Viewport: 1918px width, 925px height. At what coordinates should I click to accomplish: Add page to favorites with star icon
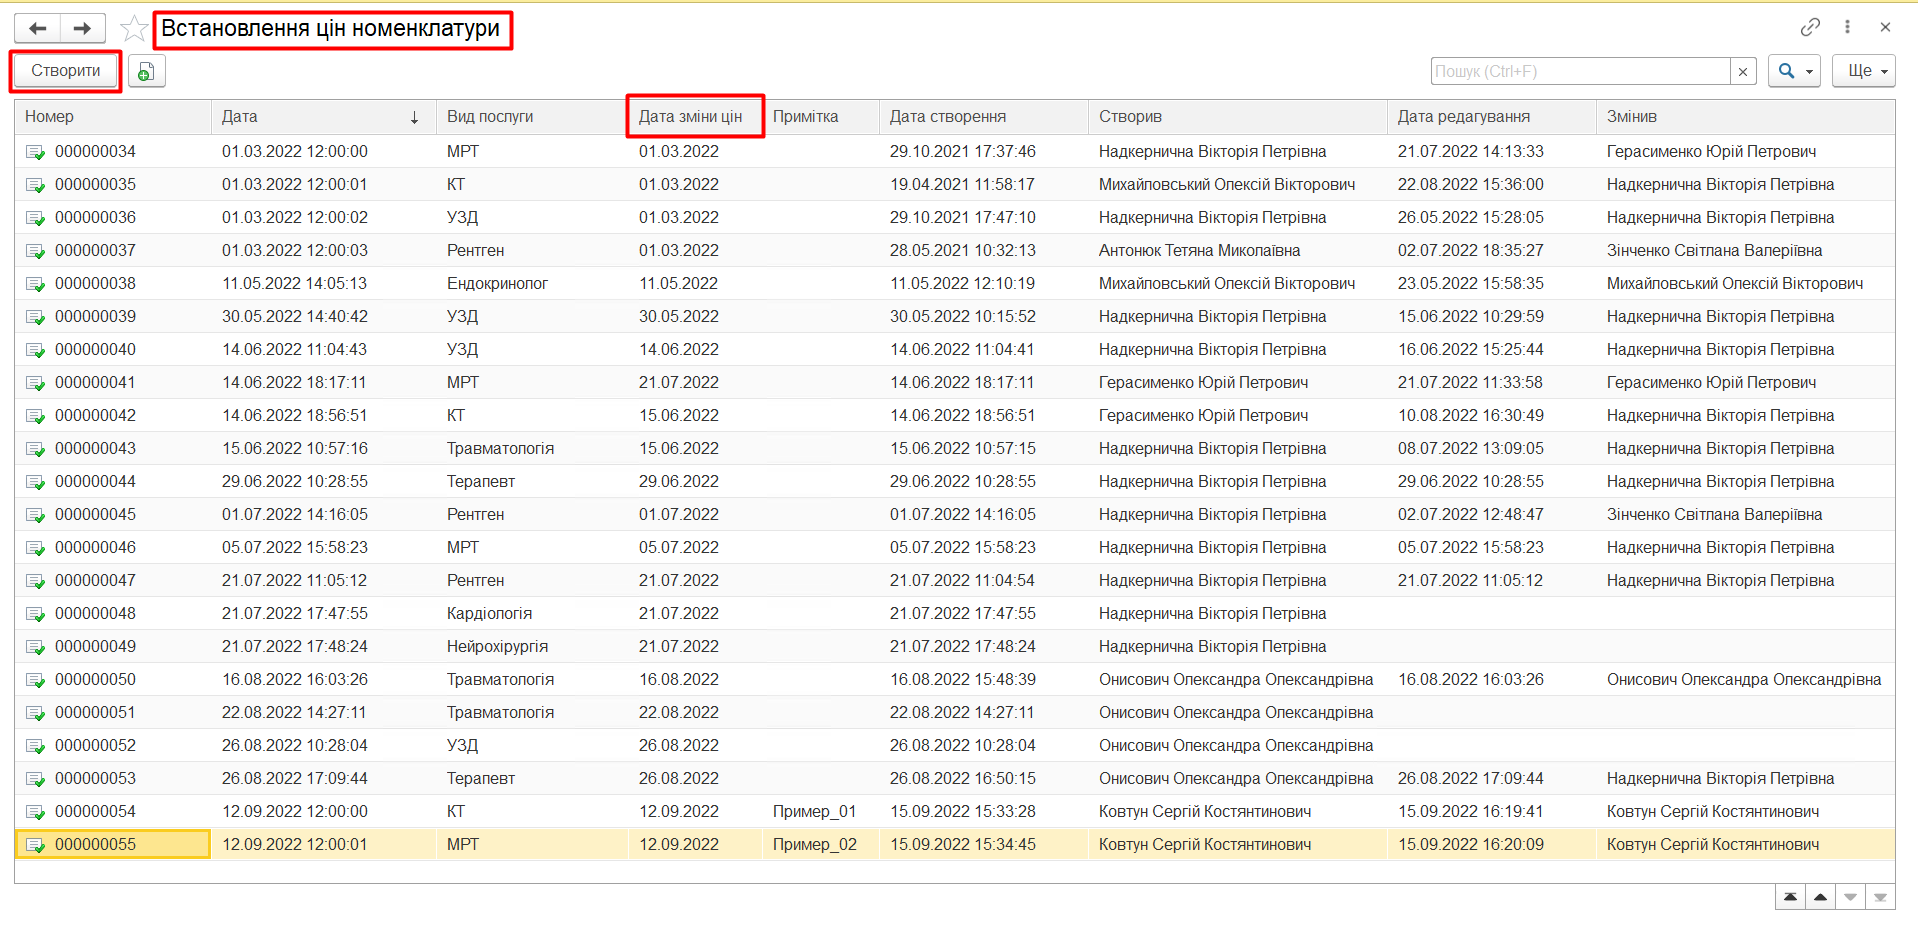pyautogui.click(x=133, y=29)
